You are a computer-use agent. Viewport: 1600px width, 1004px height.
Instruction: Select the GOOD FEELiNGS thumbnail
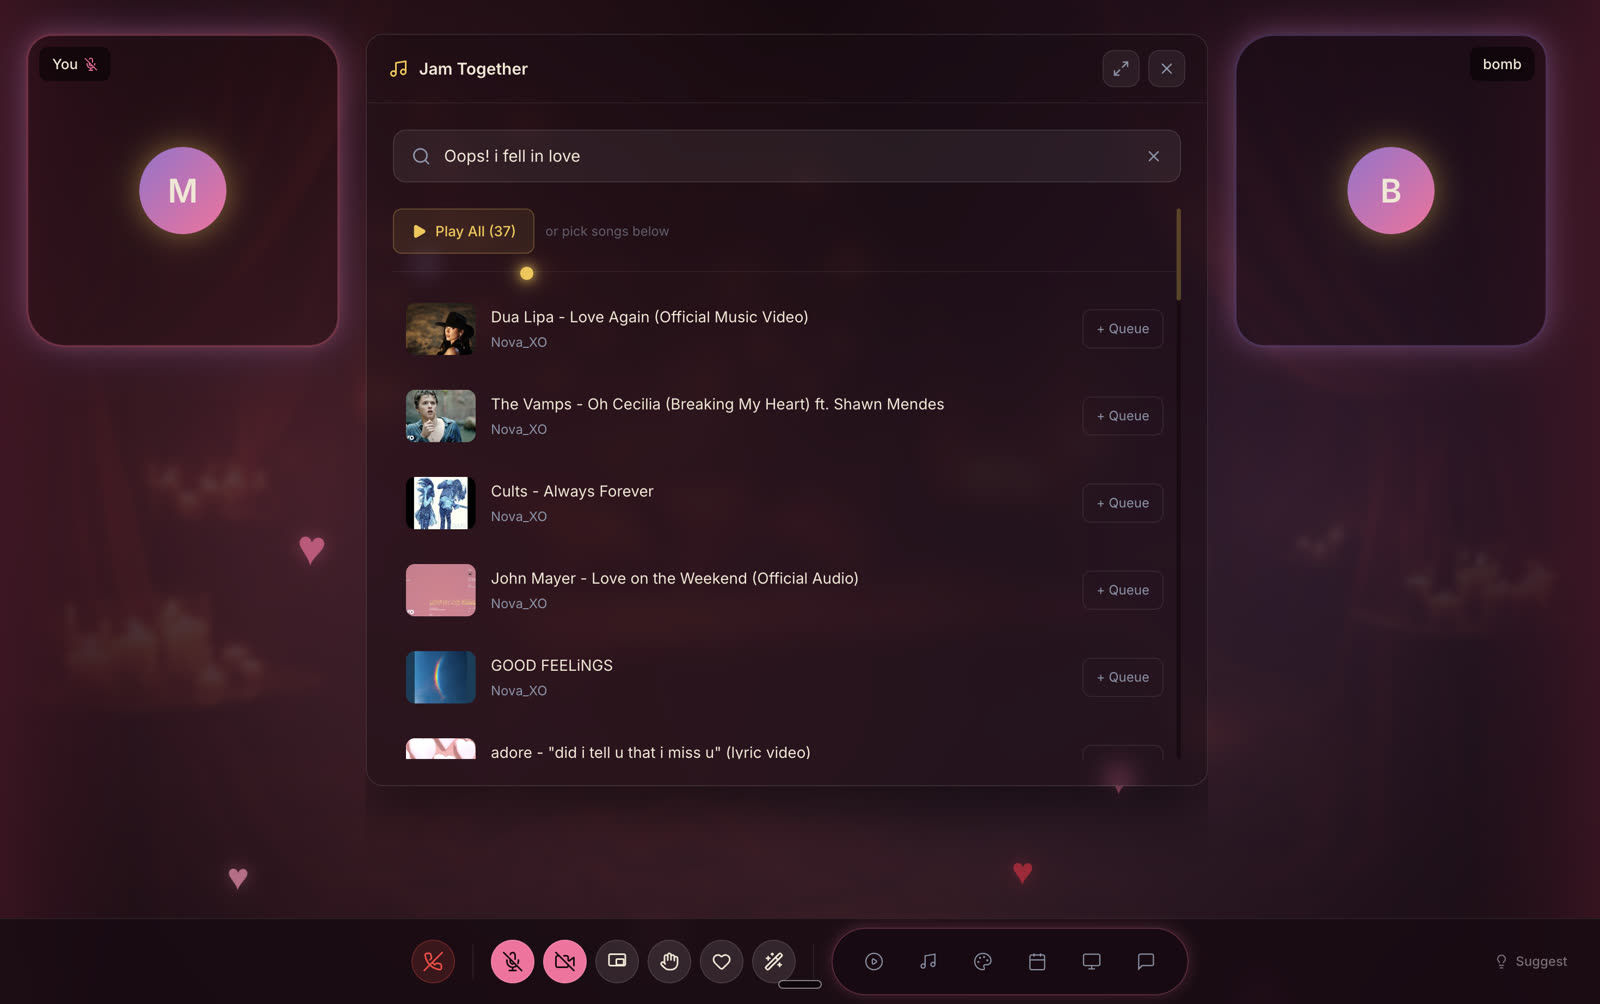click(441, 677)
